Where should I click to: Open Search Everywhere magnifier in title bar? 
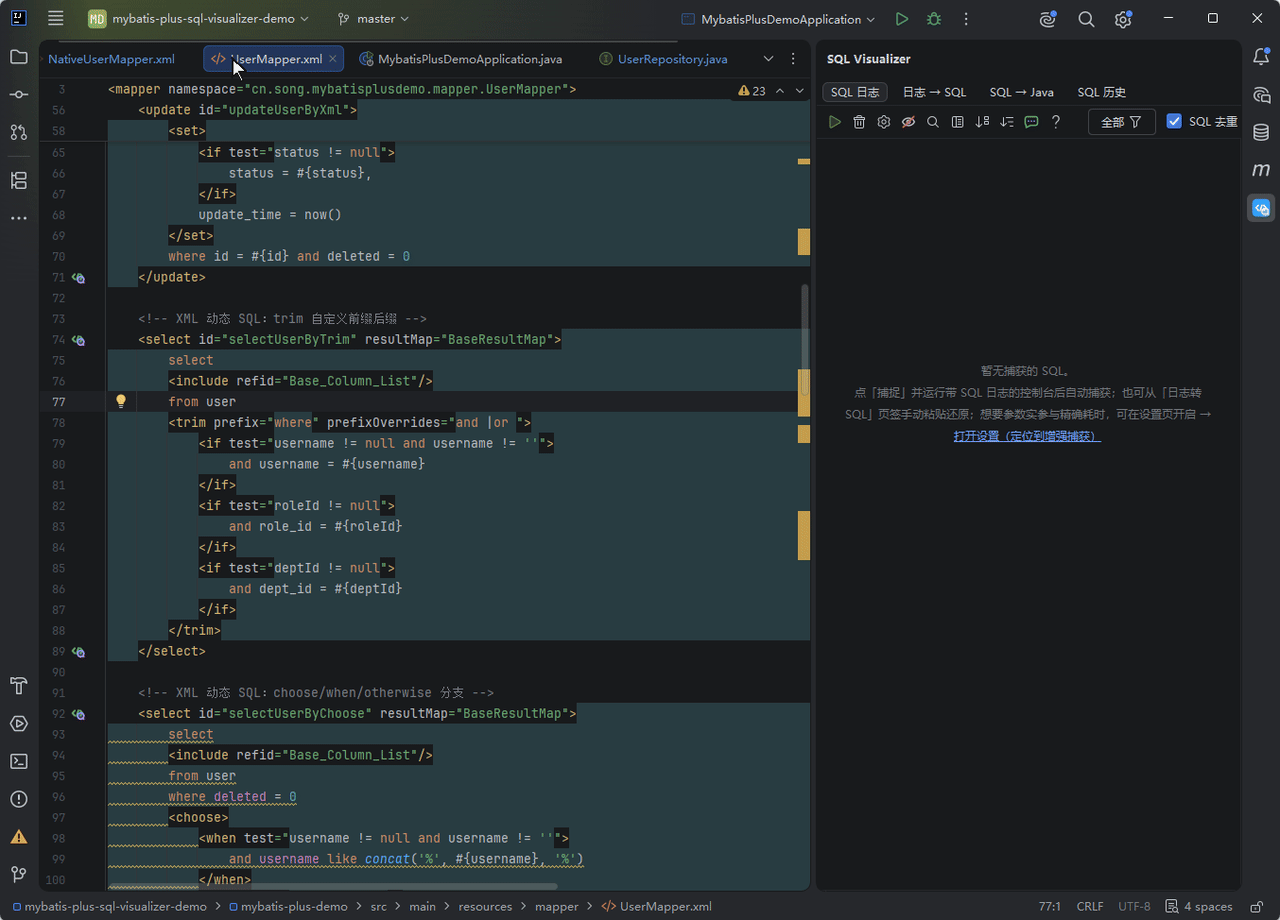click(x=1086, y=19)
